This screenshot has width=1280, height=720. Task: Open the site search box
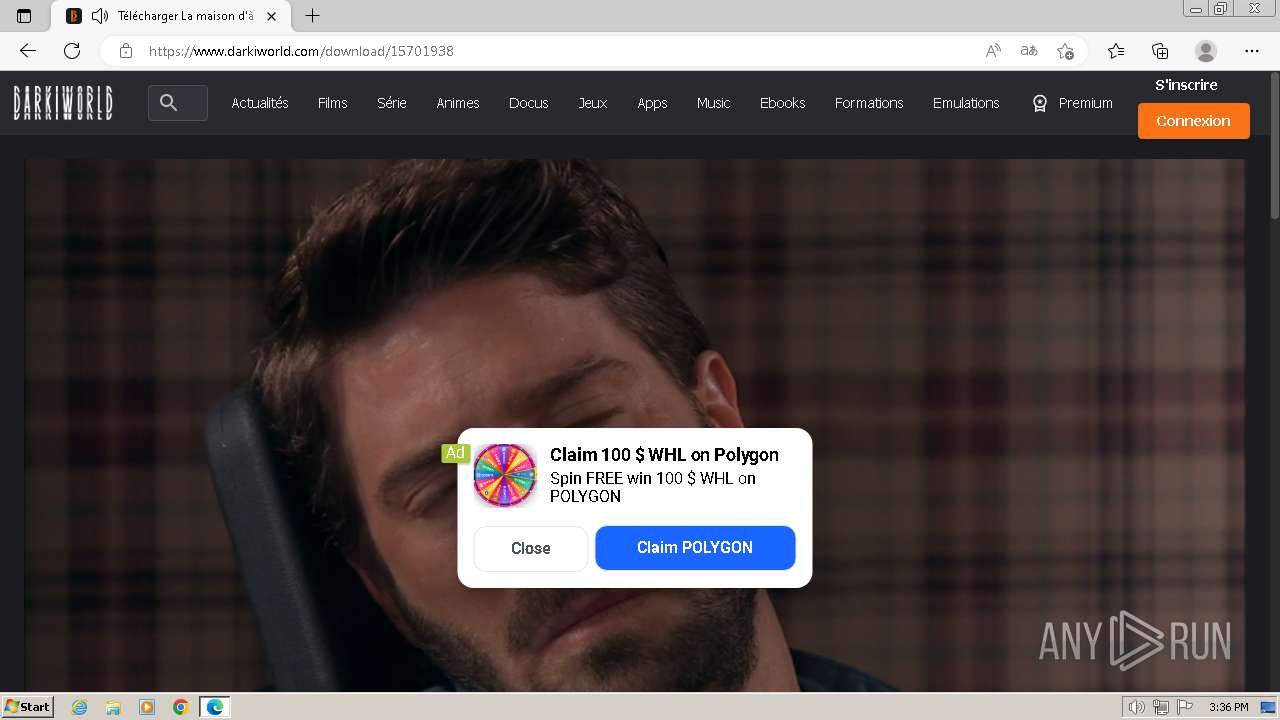(x=178, y=103)
